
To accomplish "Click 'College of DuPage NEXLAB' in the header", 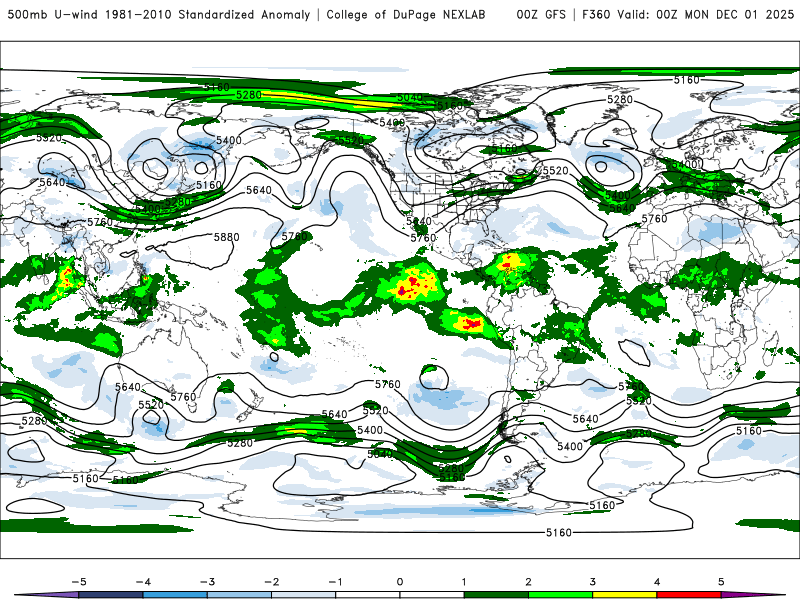I will click(x=406, y=14).
